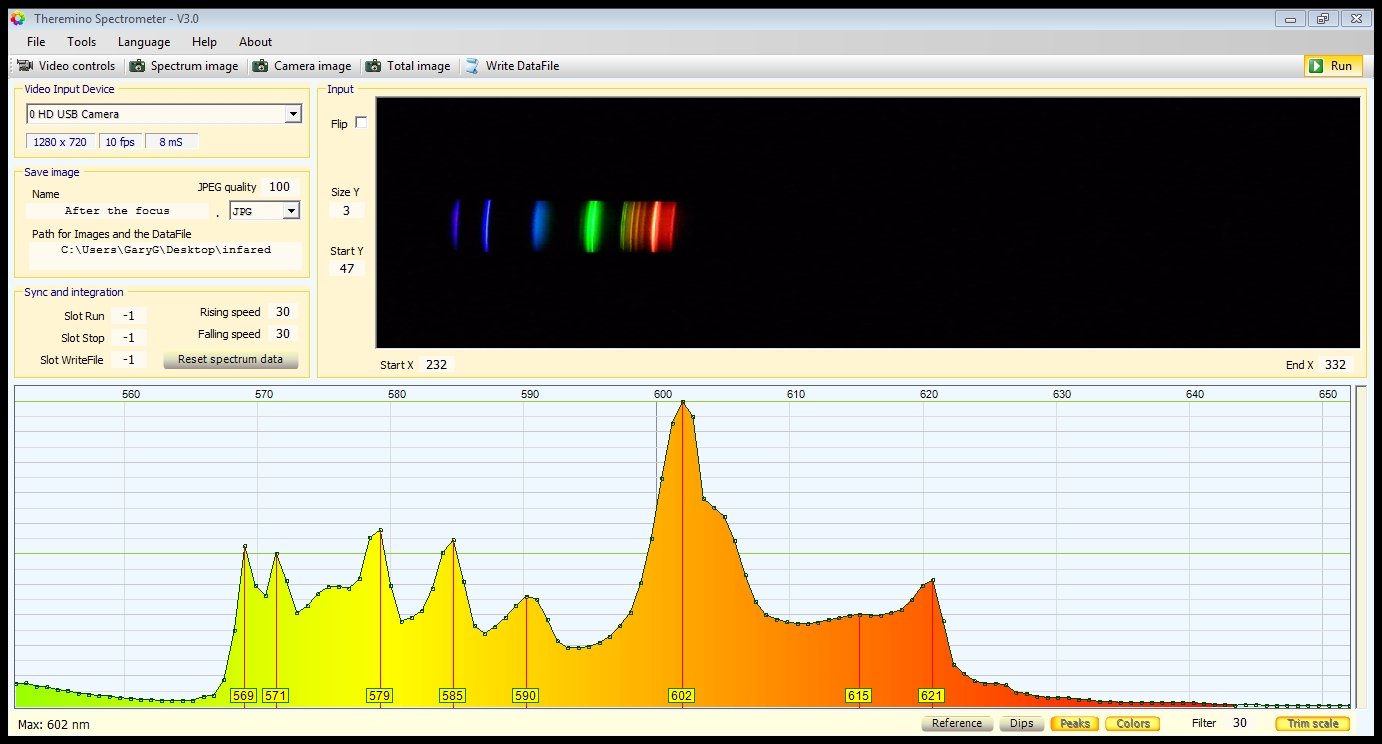Click the Spectrum image camera icon

pos(137,66)
